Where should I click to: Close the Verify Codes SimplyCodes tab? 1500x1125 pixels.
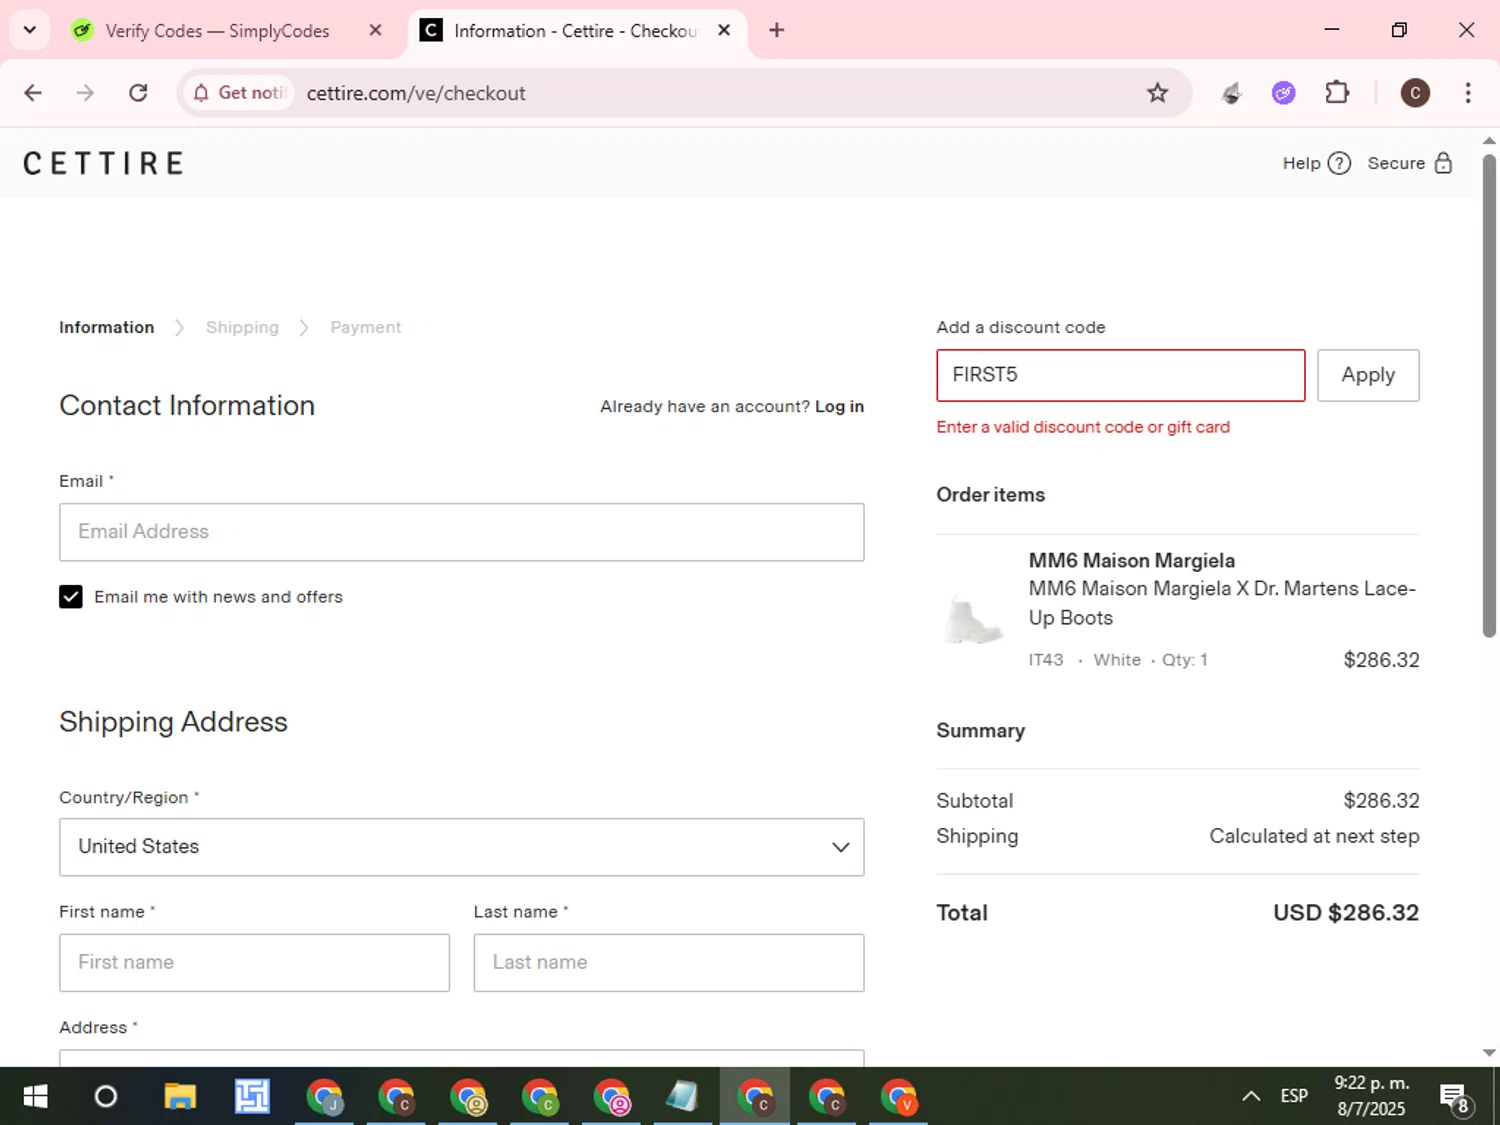click(x=375, y=30)
